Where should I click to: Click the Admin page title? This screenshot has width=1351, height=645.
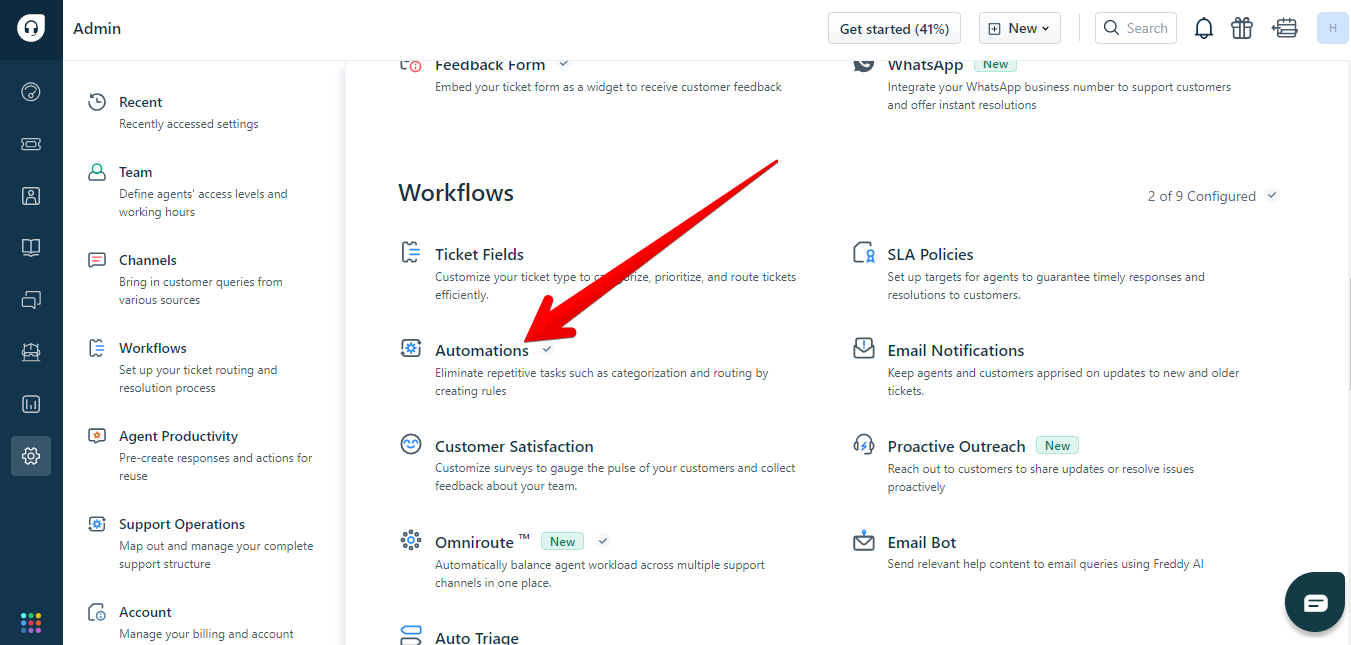(97, 28)
